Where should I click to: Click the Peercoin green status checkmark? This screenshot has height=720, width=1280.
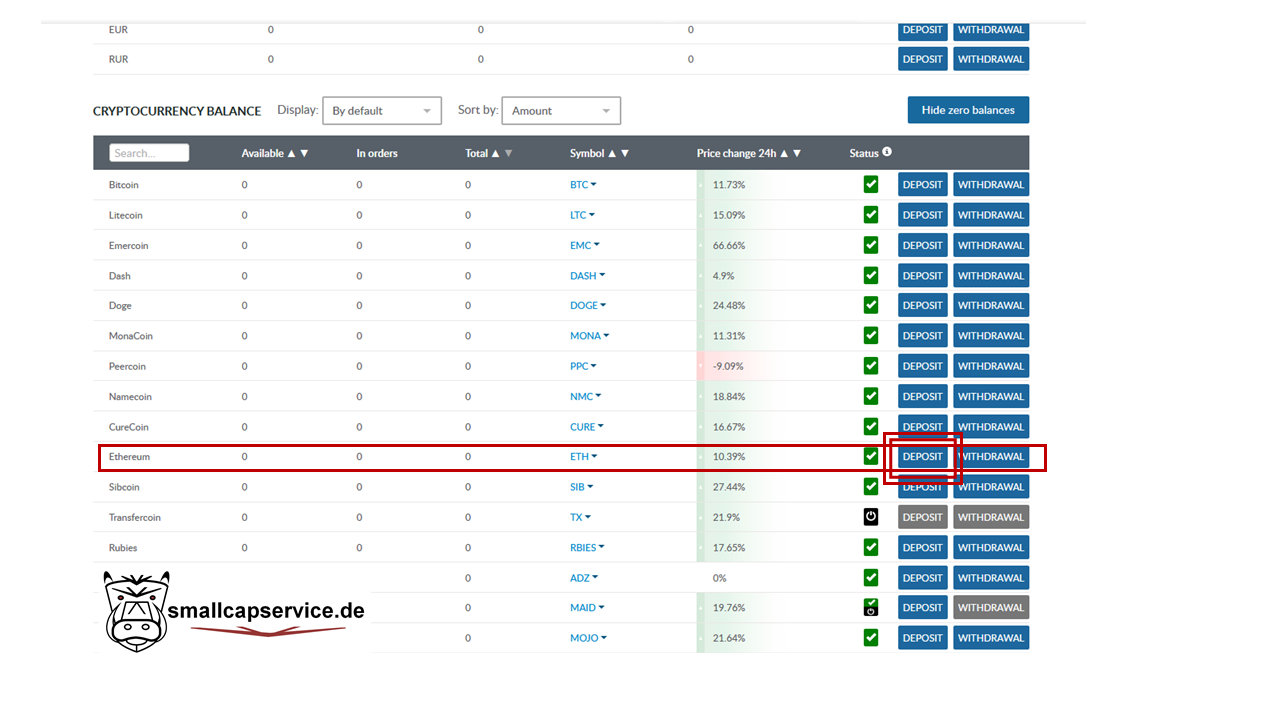pyautogui.click(x=871, y=366)
